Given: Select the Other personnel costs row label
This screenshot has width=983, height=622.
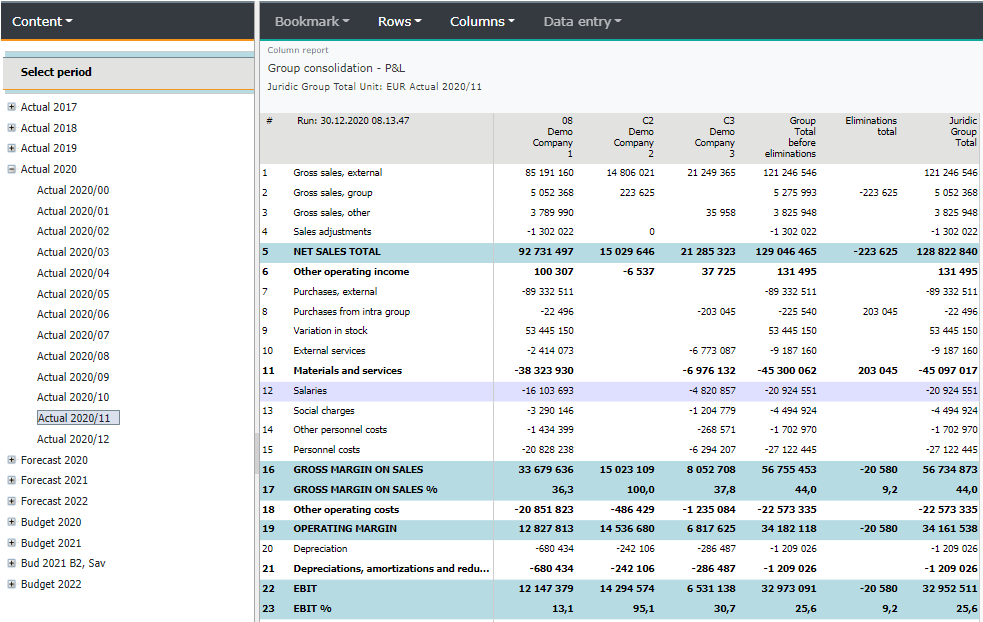Looking at the screenshot, I should [340, 430].
